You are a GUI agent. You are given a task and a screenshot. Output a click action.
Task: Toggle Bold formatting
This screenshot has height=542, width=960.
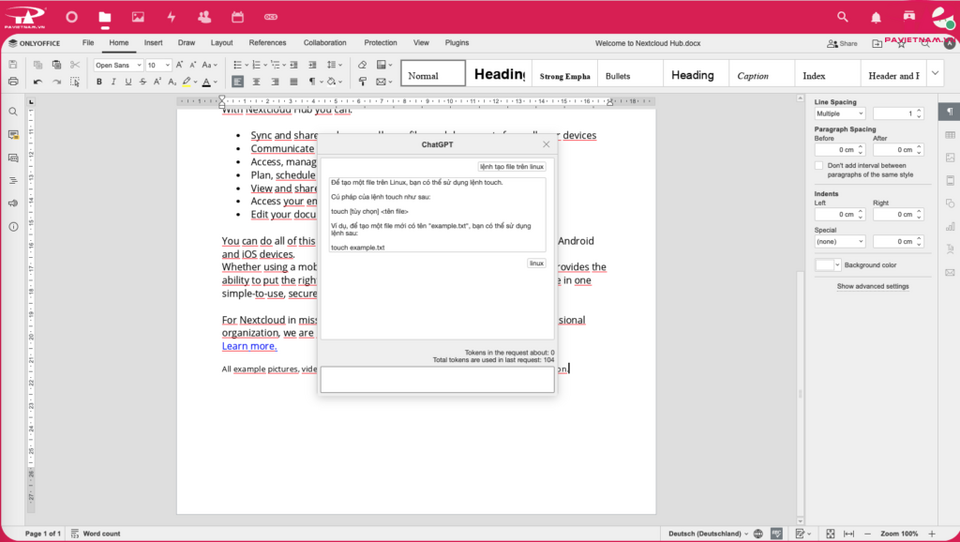pos(99,81)
